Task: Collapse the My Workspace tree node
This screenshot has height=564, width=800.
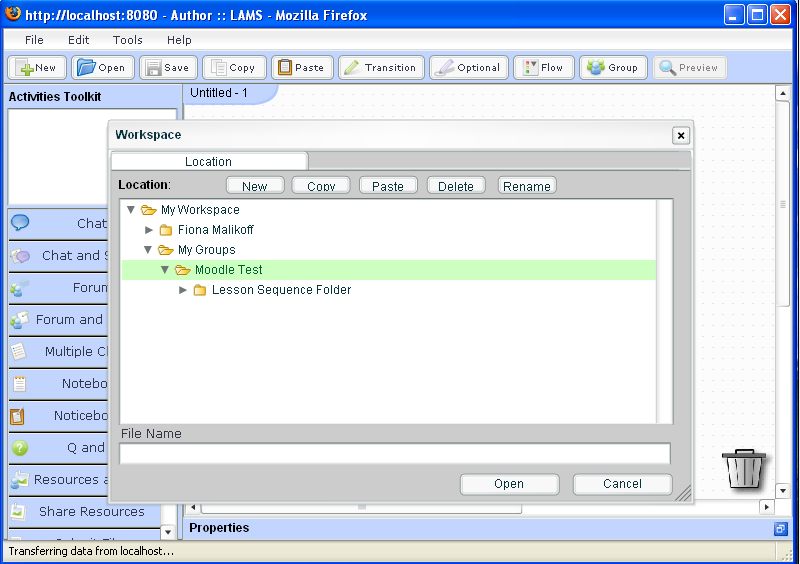Action: (x=132, y=210)
